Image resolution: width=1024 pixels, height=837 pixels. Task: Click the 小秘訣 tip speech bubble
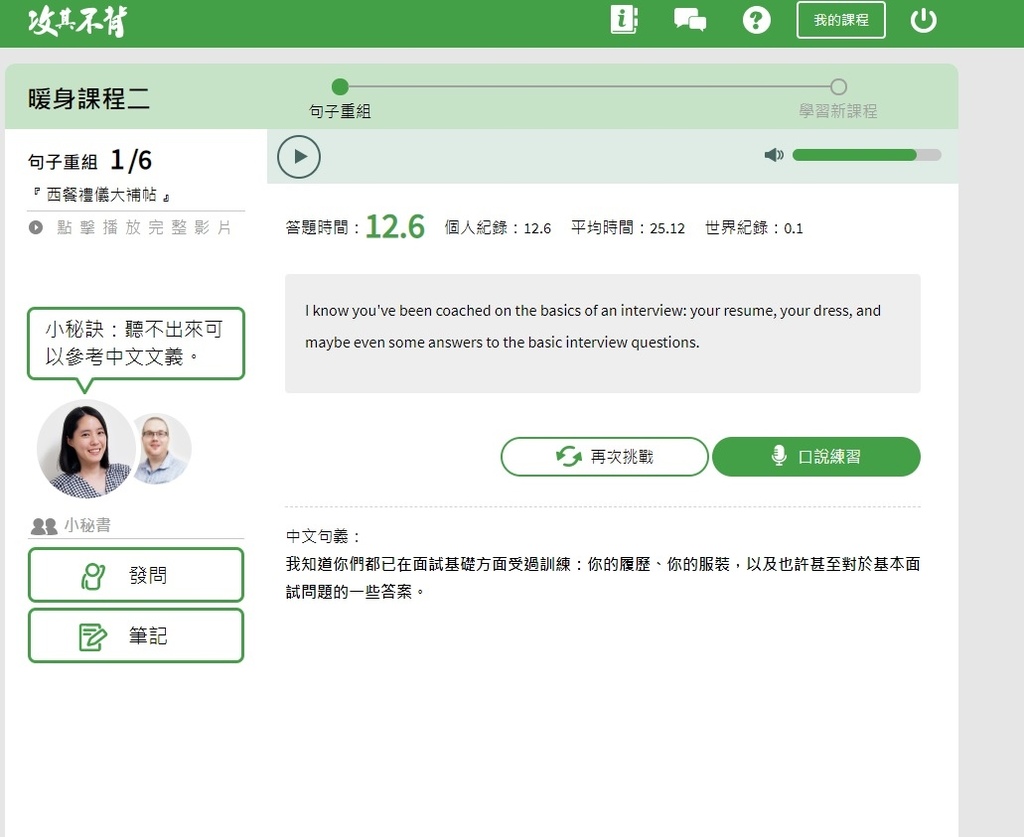pos(136,343)
